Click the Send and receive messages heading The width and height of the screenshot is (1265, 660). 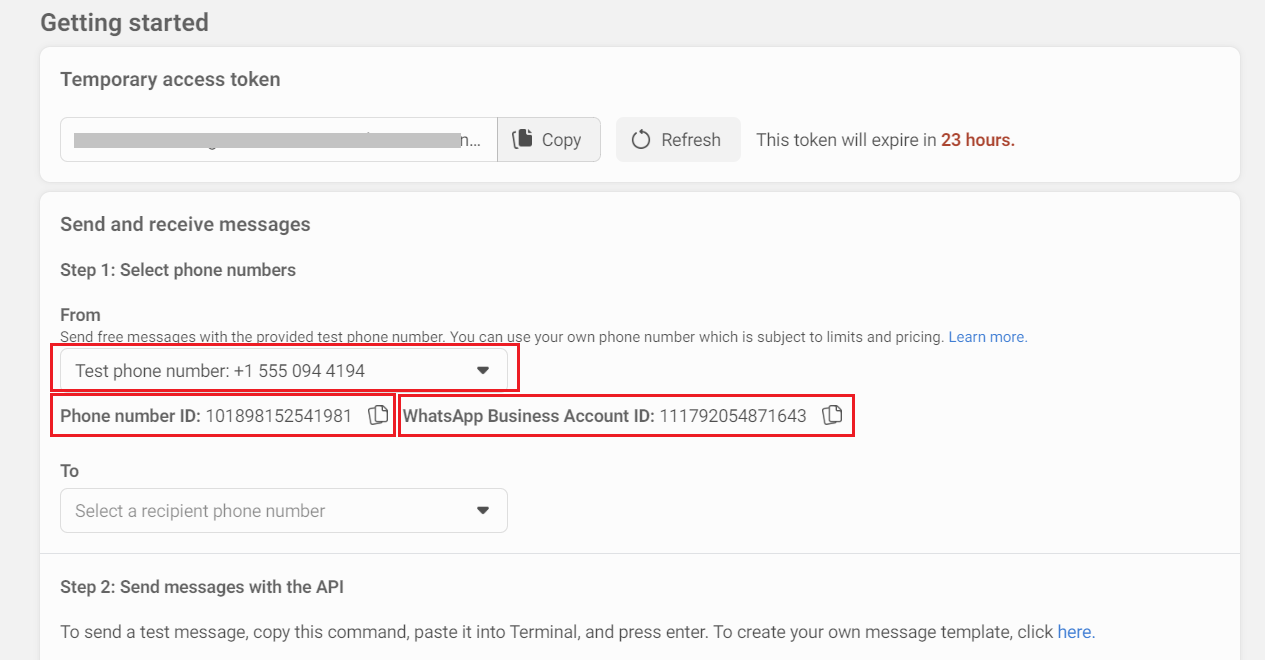(x=185, y=224)
